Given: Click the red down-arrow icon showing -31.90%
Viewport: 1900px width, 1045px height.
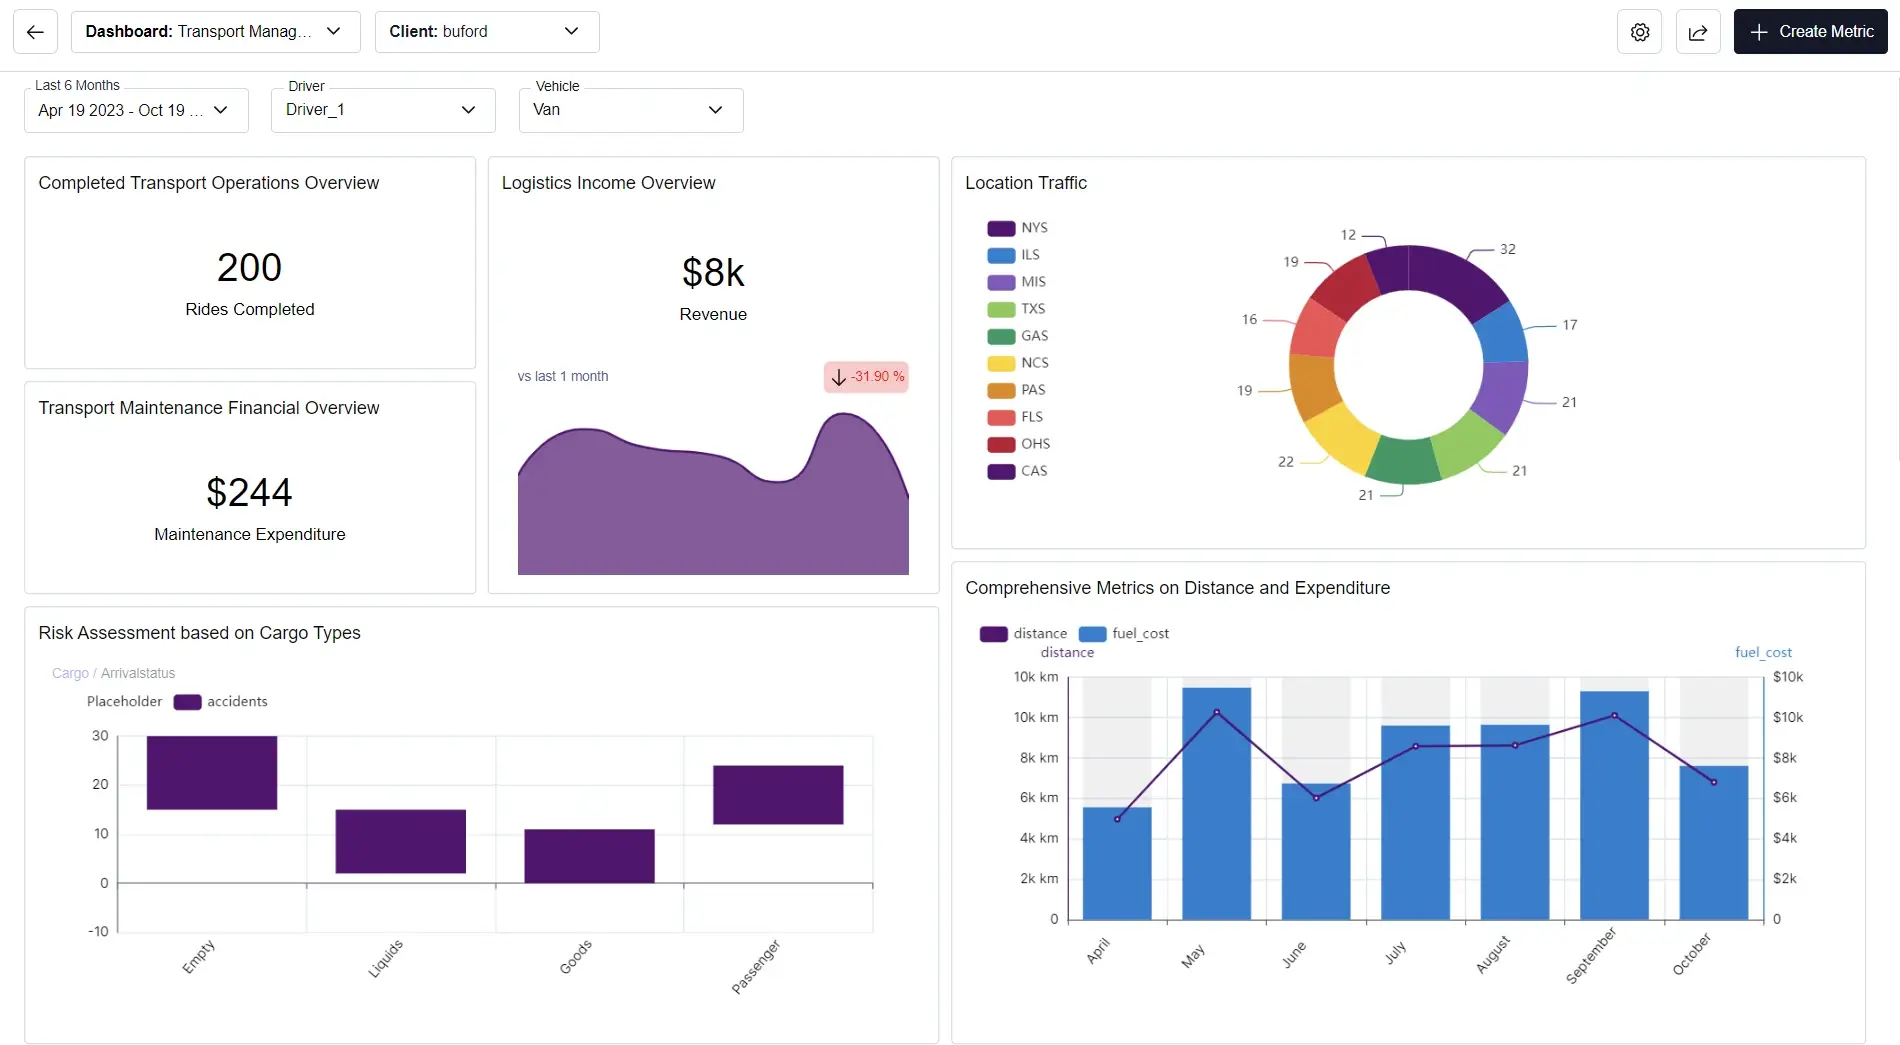Looking at the screenshot, I should (x=839, y=377).
